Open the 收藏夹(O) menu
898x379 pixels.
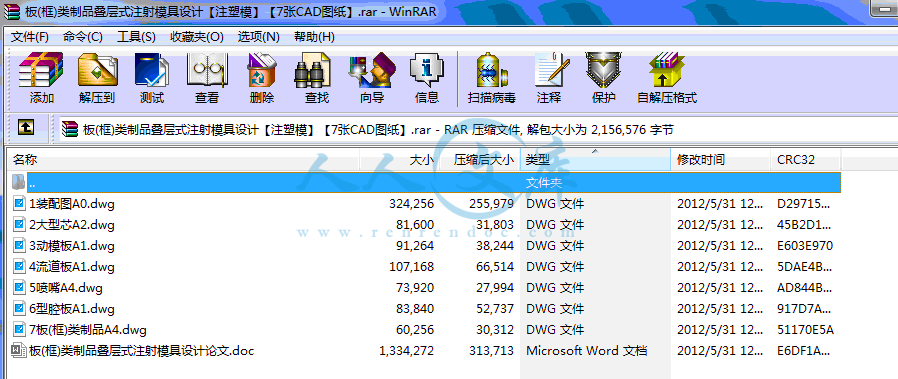[197, 37]
